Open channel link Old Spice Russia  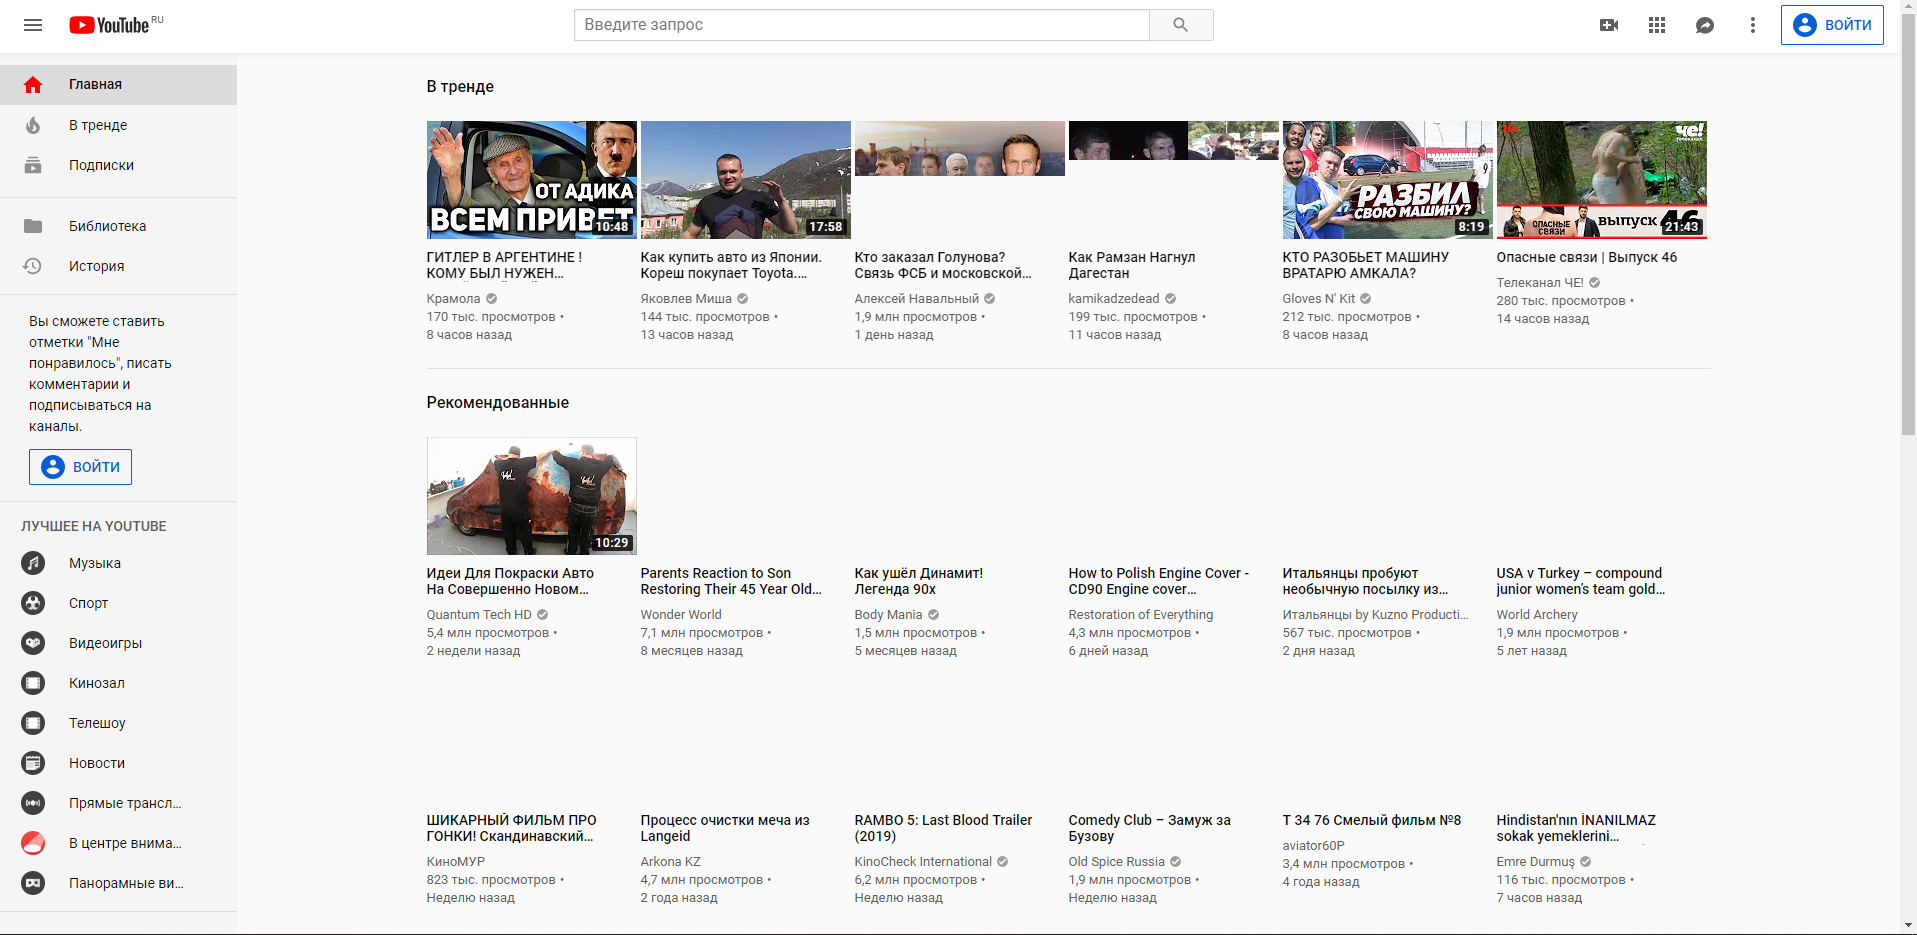click(x=1117, y=862)
